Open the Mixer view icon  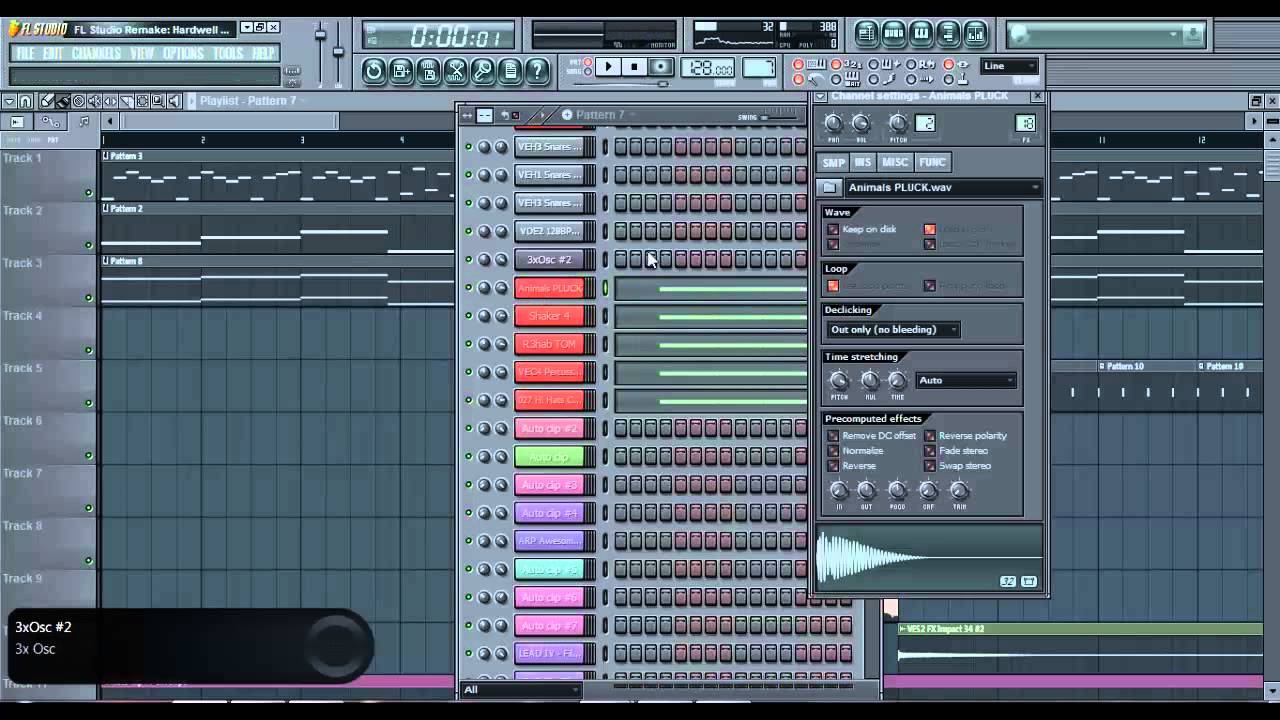click(x=975, y=34)
